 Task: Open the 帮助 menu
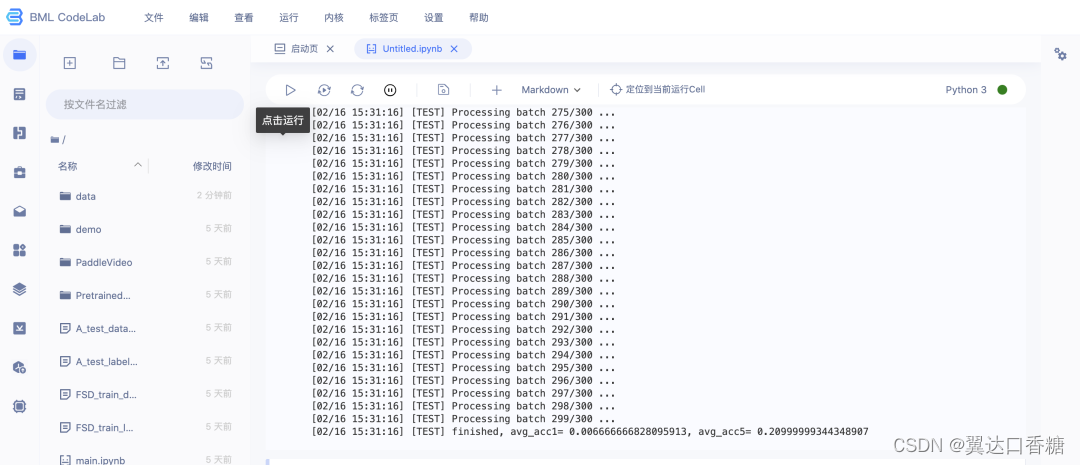pyautogui.click(x=479, y=18)
